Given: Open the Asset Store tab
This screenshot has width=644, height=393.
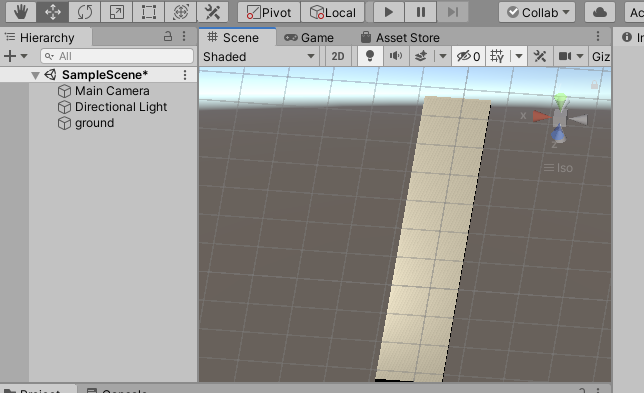Looking at the screenshot, I should pyautogui.click(x=400, y=38).
